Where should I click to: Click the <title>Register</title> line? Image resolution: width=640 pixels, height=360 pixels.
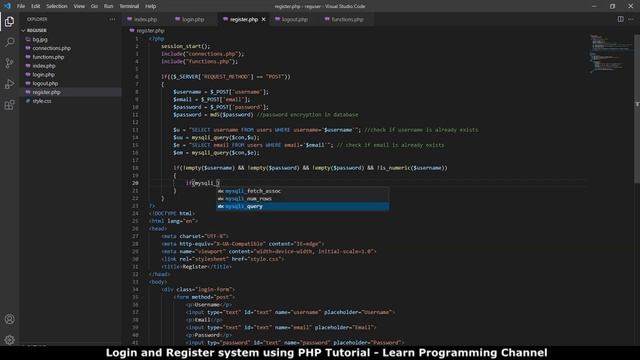[196, 267]
